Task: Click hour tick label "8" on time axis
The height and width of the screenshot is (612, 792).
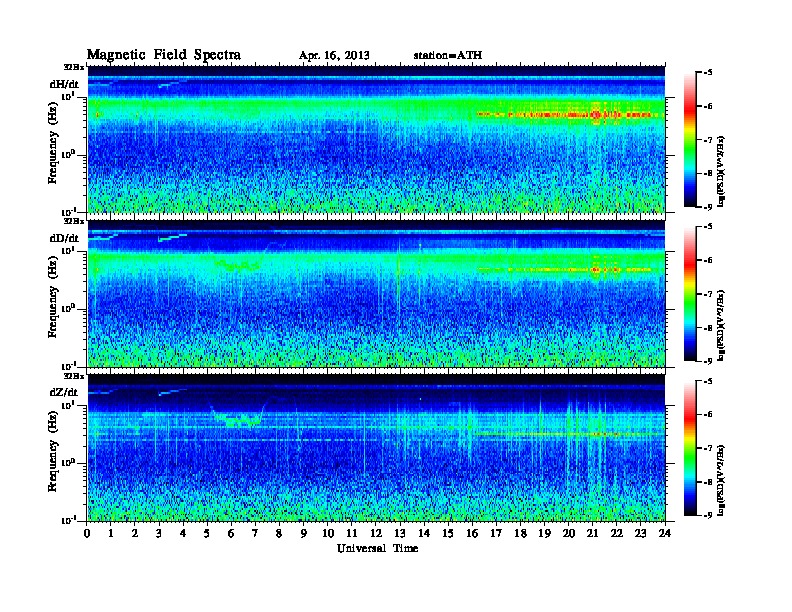Action: [x=279, y=533]
